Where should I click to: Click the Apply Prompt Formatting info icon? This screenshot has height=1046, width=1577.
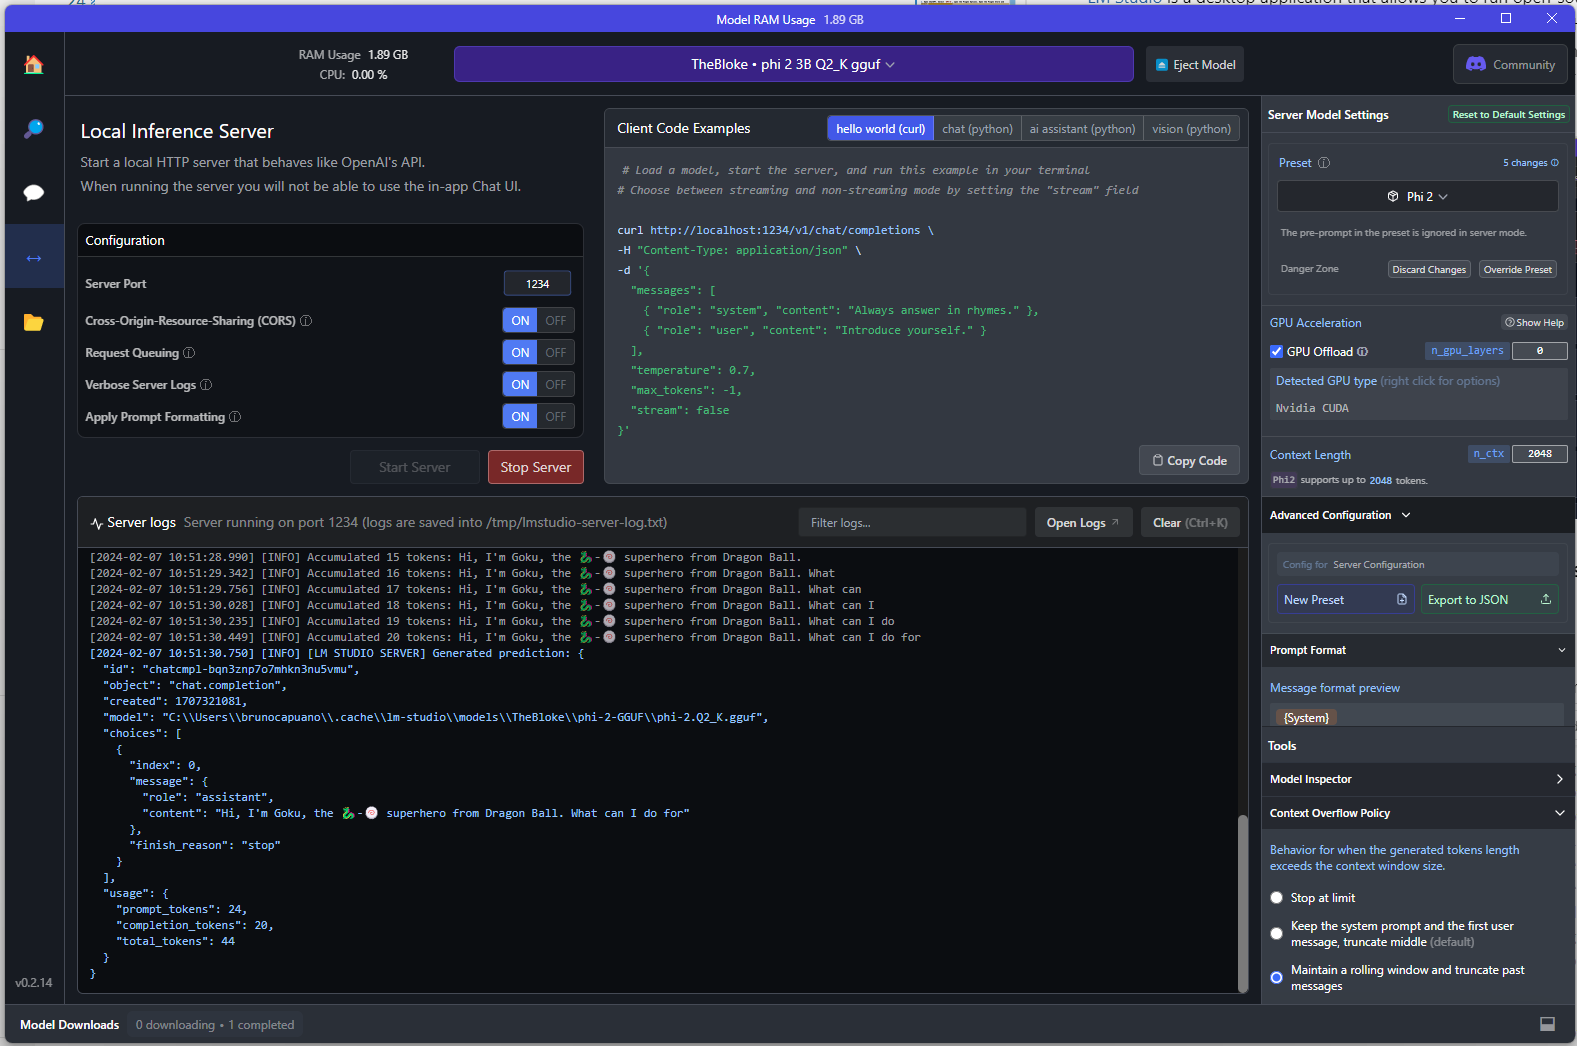235,417
